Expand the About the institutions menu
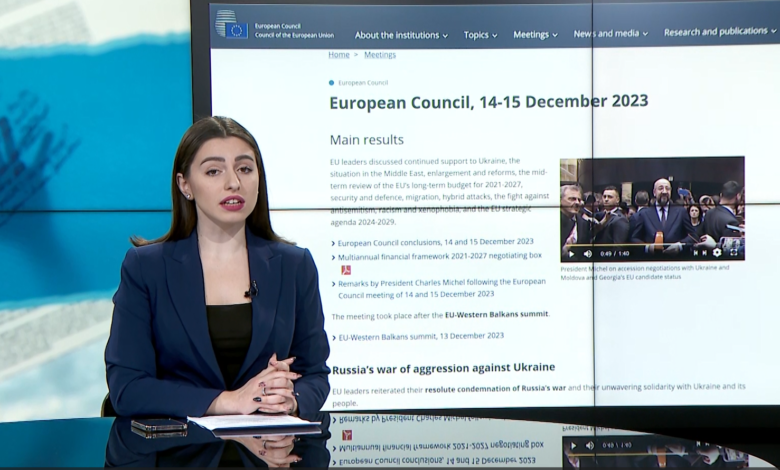 point(401,35)
